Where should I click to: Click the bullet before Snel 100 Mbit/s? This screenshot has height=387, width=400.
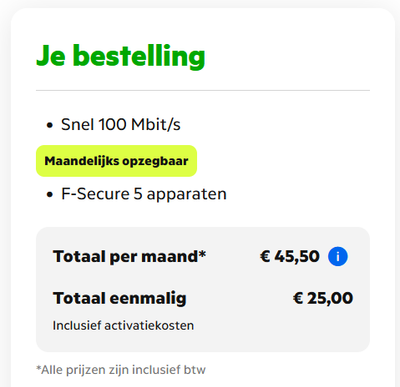coord(50,126)
